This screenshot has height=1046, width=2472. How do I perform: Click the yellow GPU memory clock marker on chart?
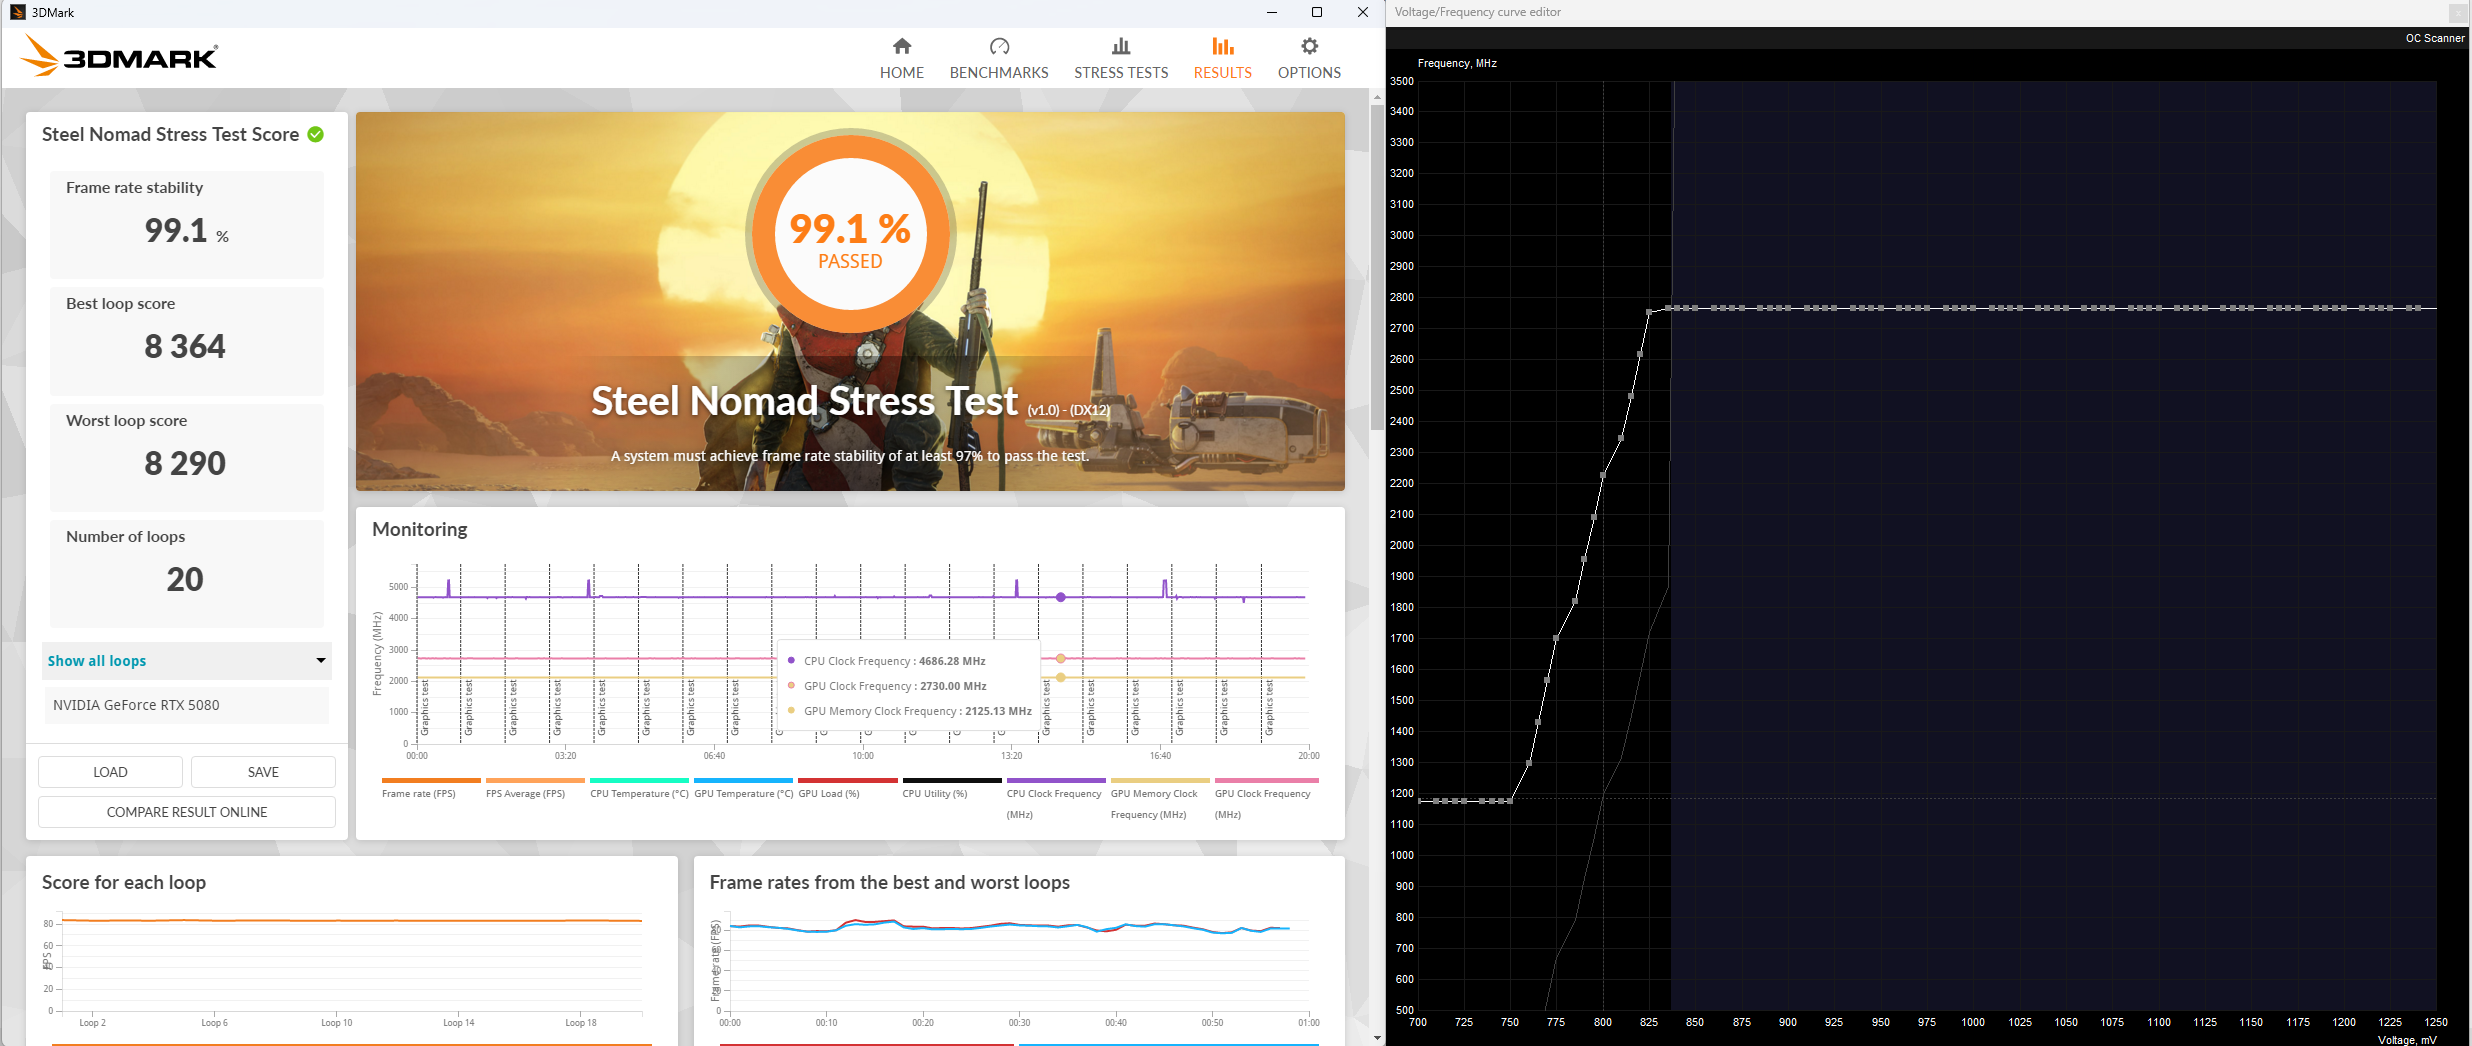(x=1061, y=678)
